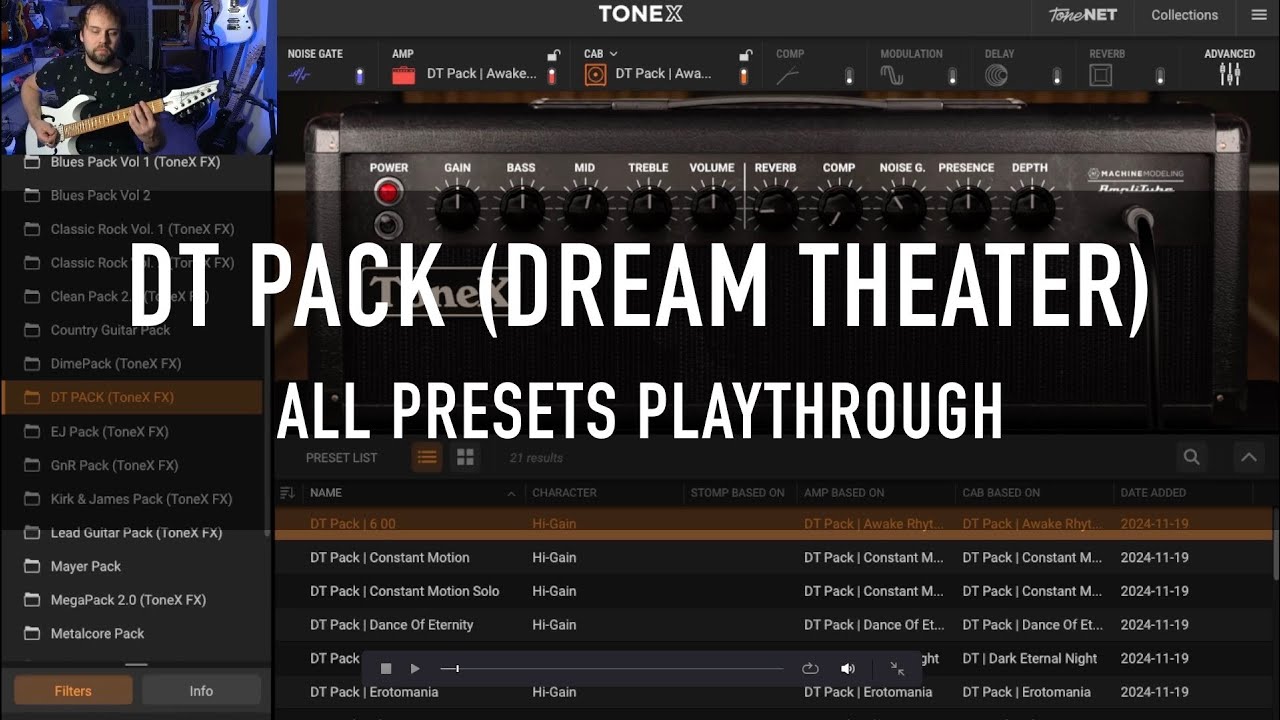1280x720 pixels.
Task: Toggle NAME column sort arrow
Action: point(512,493)
